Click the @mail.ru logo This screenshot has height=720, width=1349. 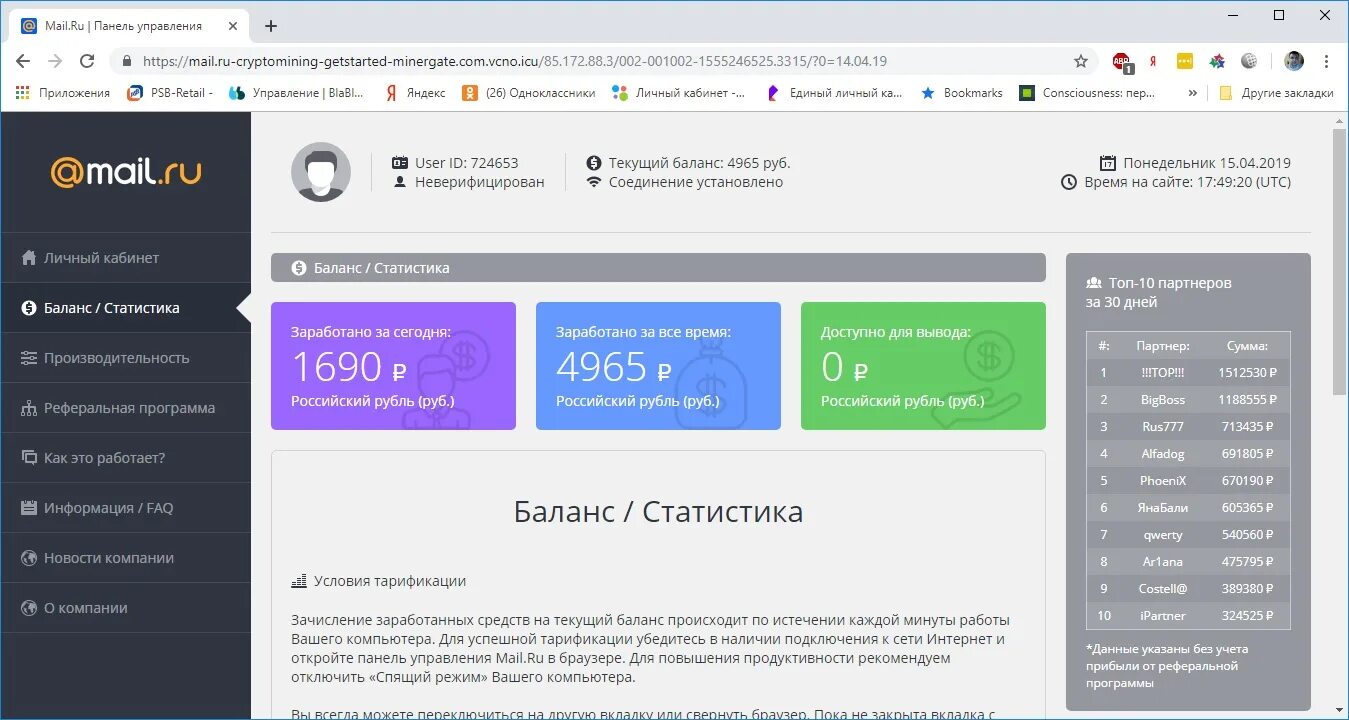(126, 171)
